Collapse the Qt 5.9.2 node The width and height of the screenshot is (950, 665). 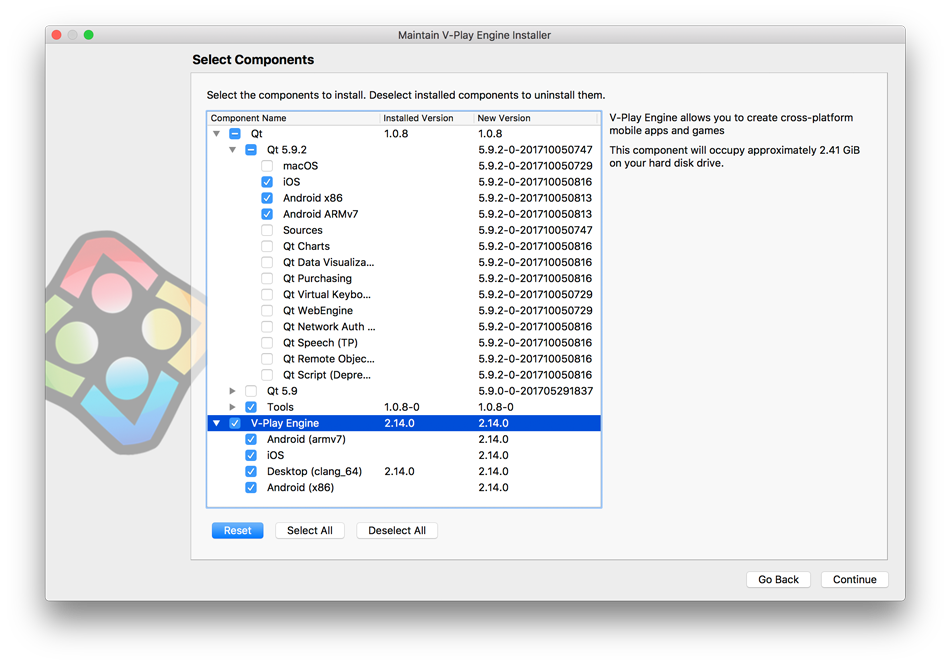pyautogui.click(x=233, y=150)
